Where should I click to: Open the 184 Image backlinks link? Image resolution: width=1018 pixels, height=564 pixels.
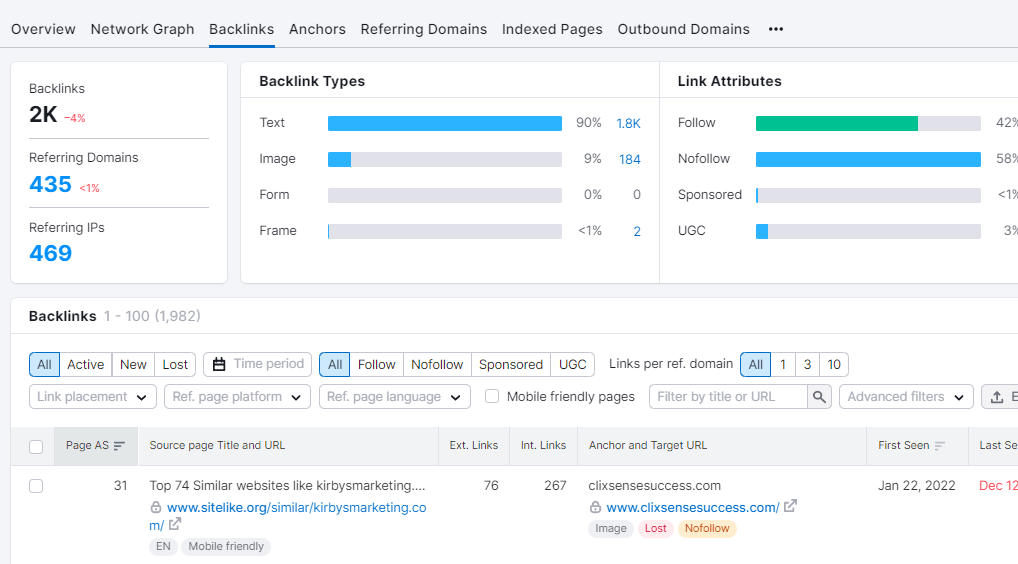point(630,159)
